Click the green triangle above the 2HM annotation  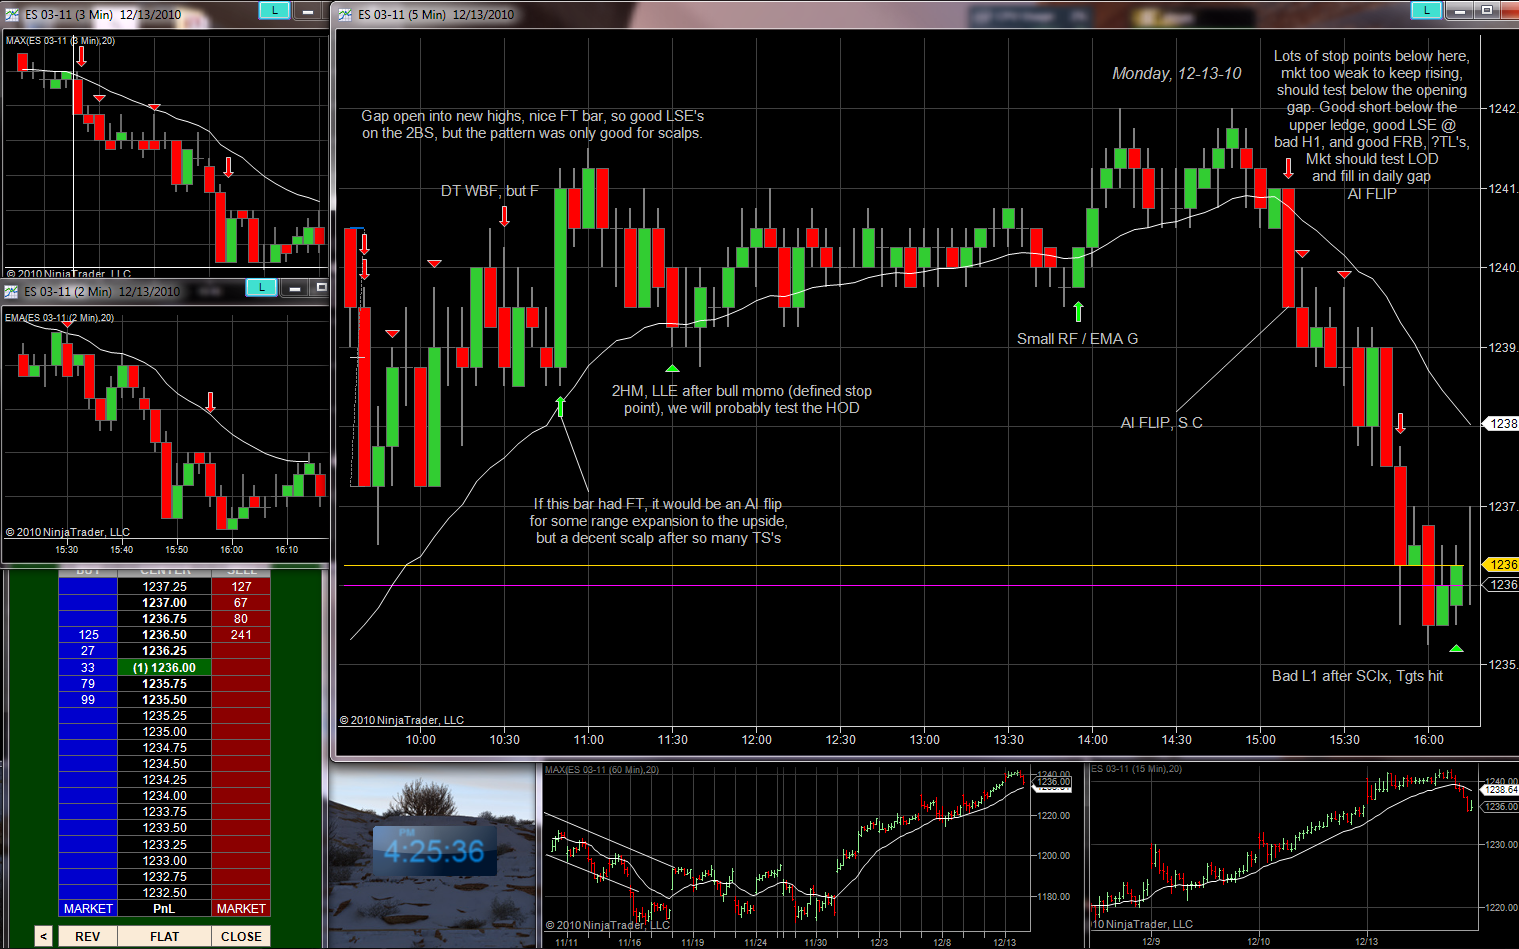(x=672, y=369)
